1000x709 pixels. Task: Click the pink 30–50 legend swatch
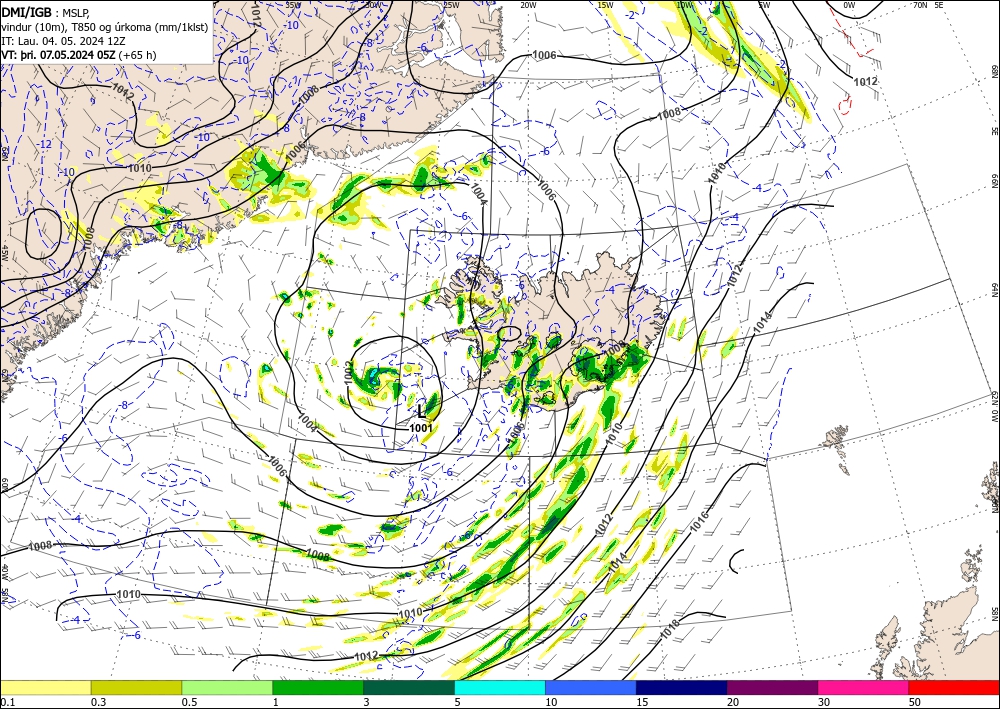(x=864, y=687)
